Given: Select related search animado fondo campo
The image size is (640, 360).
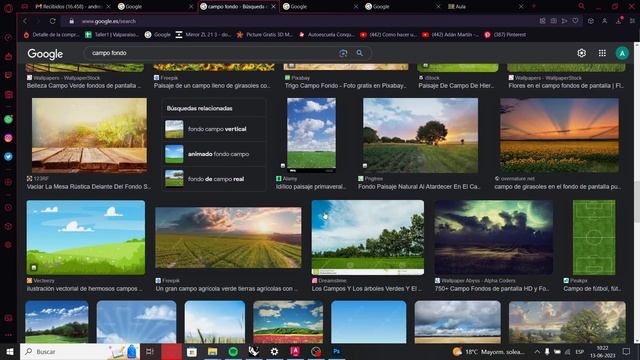Looking at the screenshot, I should coord(214,154).
